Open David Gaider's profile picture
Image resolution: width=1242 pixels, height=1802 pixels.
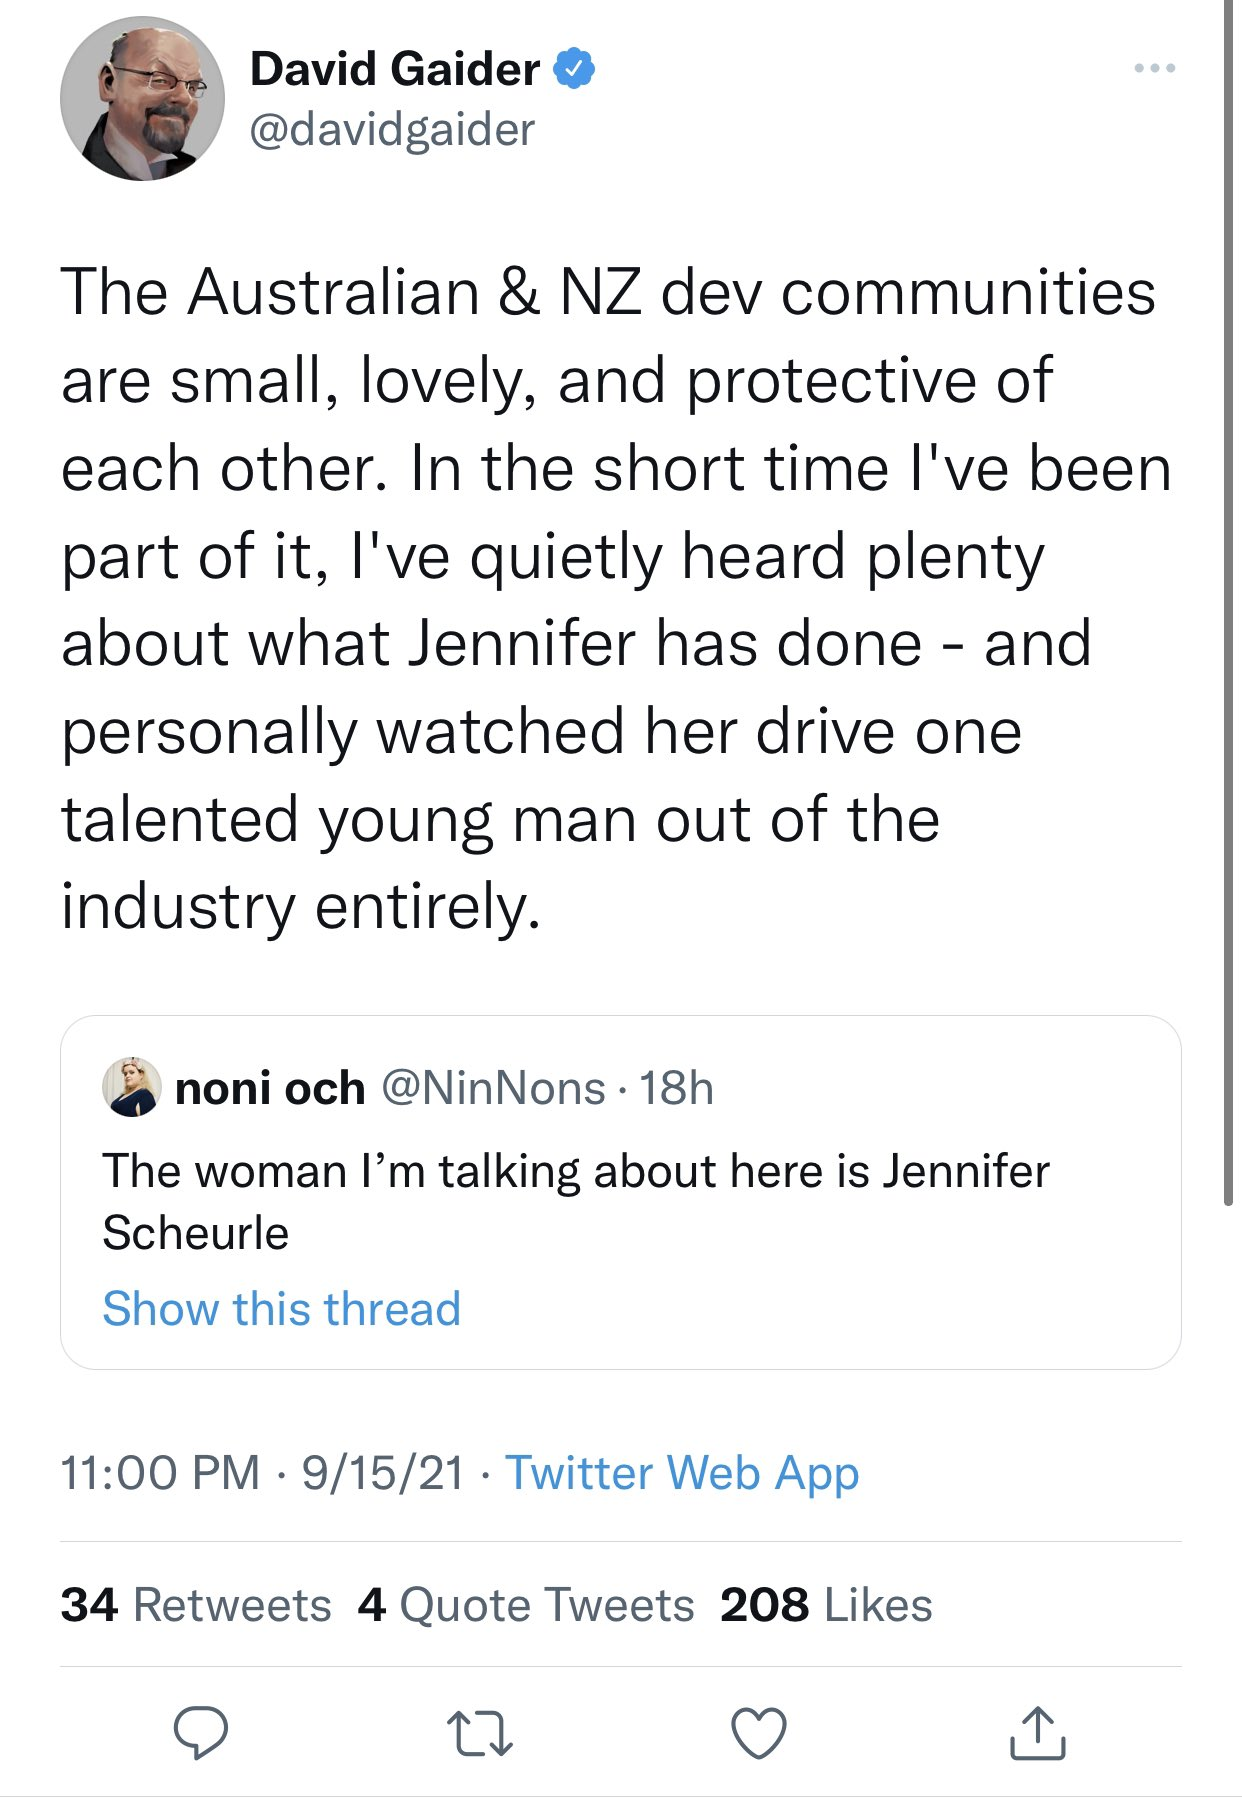point(142,98)
